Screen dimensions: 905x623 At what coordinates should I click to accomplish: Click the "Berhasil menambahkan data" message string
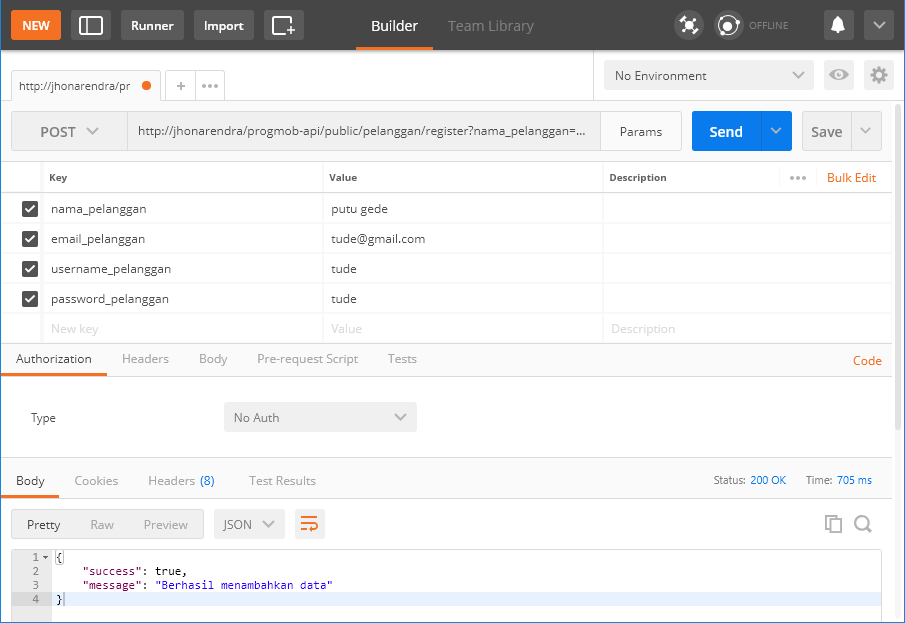(x=244, y=585)
